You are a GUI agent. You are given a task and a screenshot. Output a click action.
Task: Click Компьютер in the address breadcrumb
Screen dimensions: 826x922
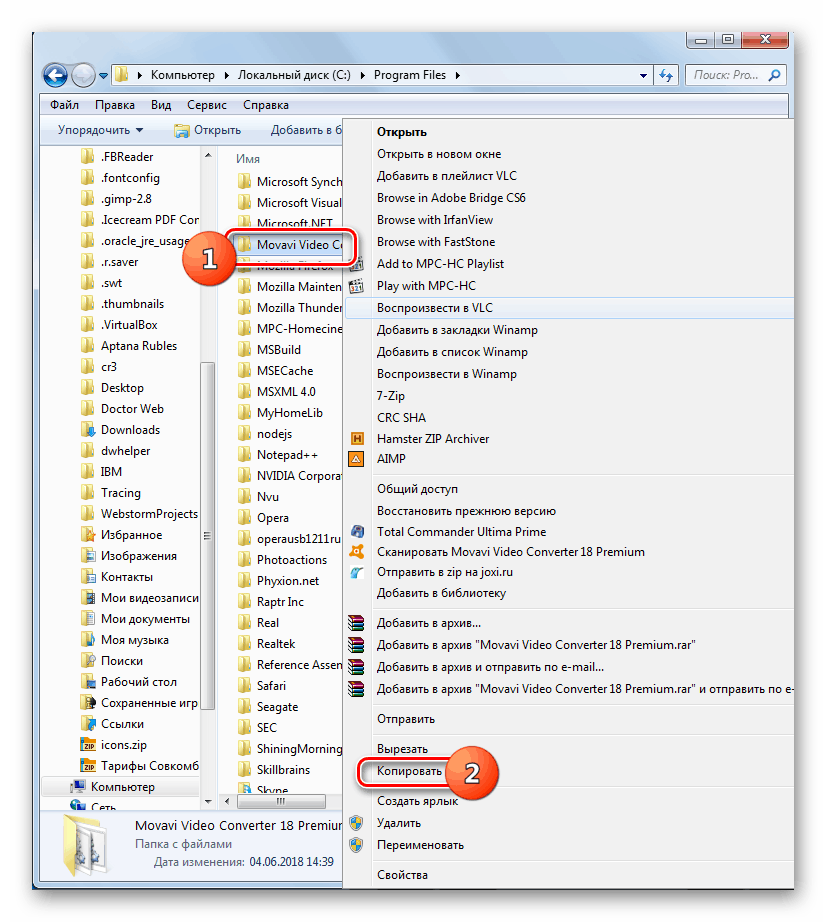pyautogui.click(x=183, y=75)
